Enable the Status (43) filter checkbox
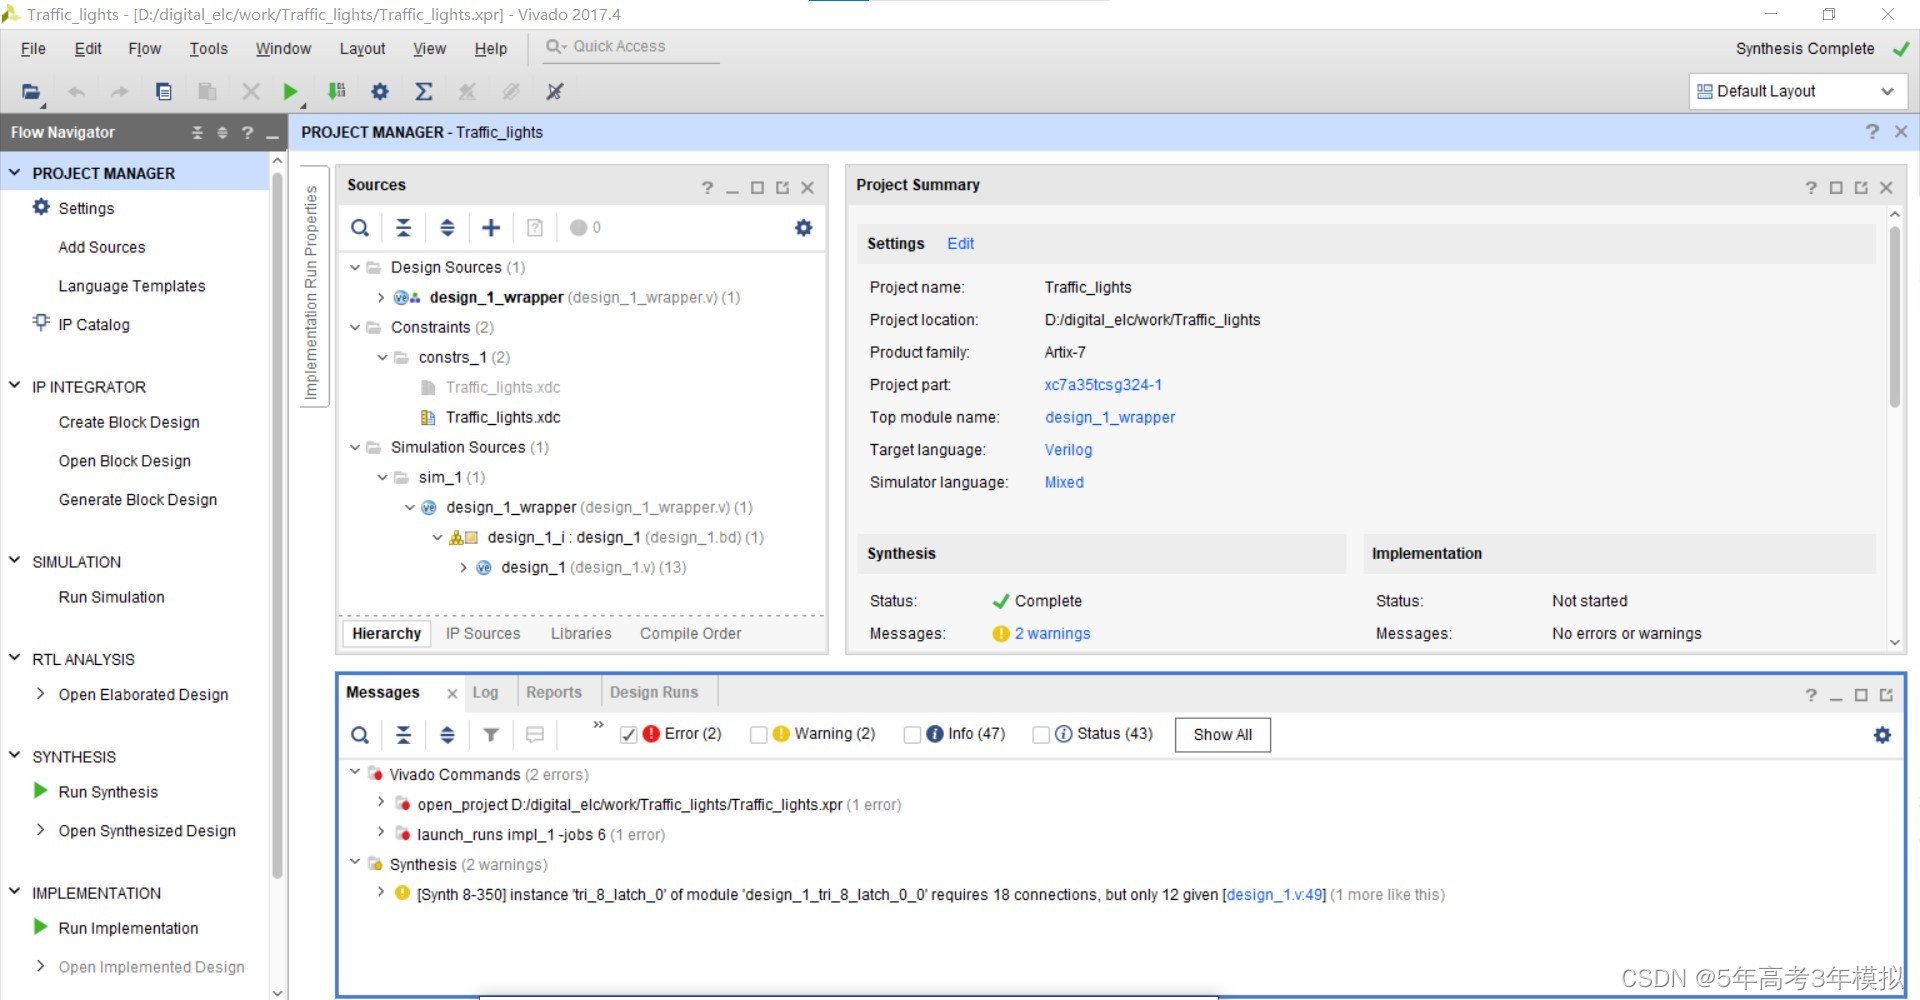Image resolution: width=1920 pixels, height=1000 pixels. coord(1041,734)
